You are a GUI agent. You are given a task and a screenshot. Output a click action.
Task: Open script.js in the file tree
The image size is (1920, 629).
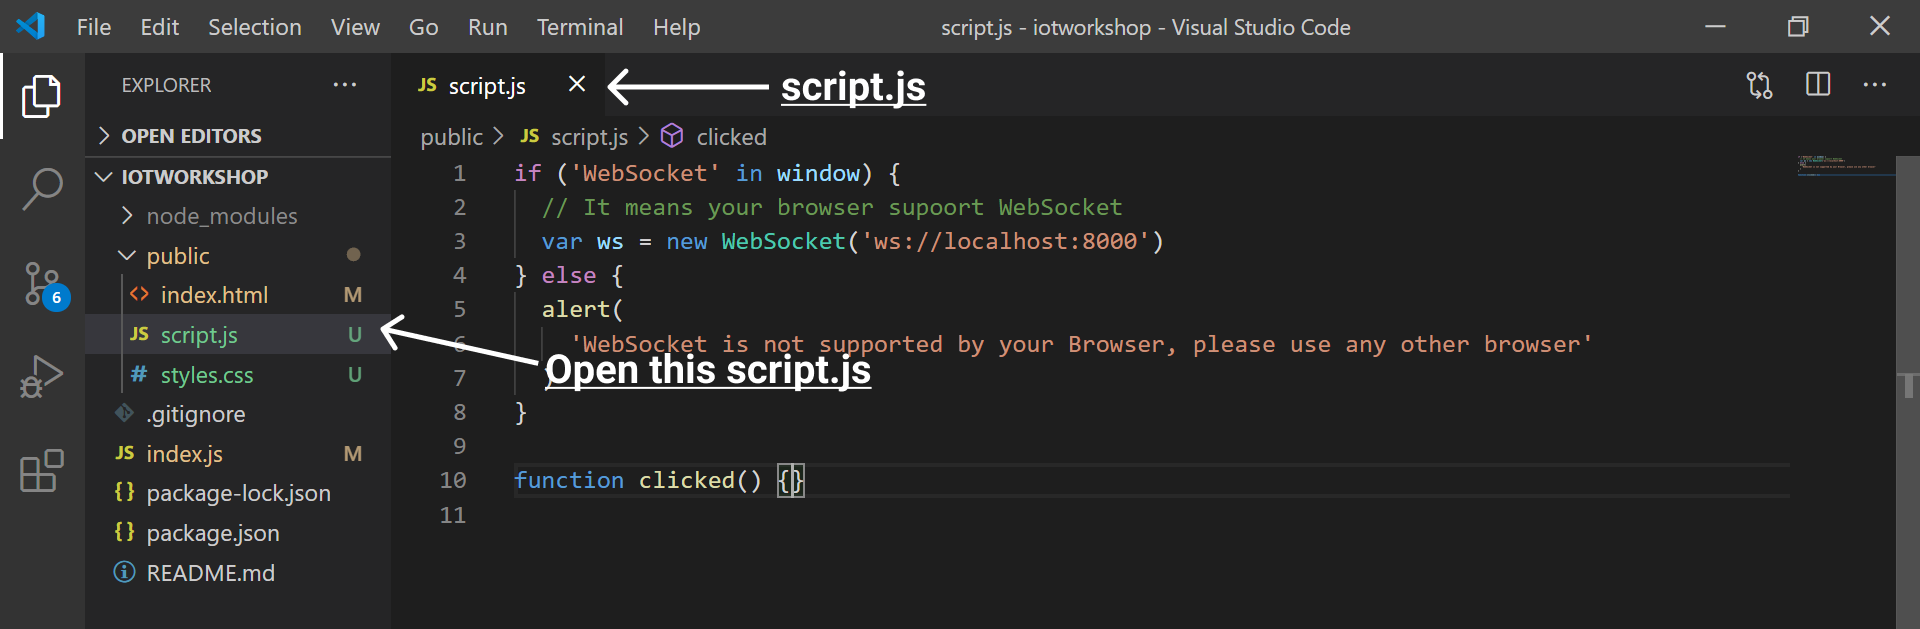[x=238, y=335]
